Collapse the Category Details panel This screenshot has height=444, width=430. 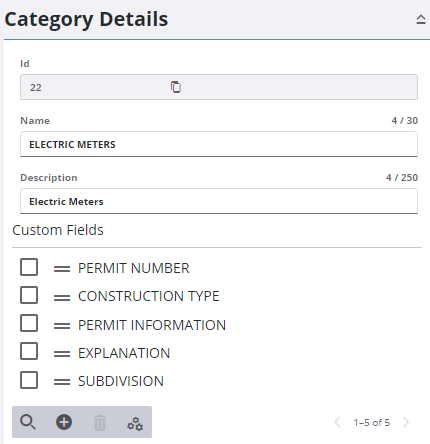(x=421, y=20)
